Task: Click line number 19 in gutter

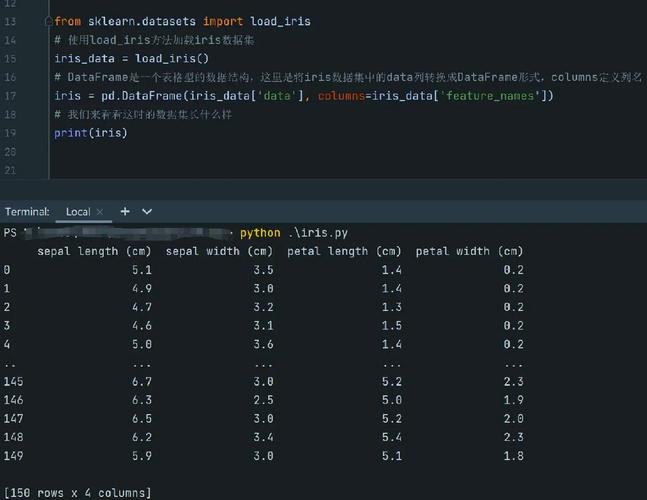Action: point(10,133)
